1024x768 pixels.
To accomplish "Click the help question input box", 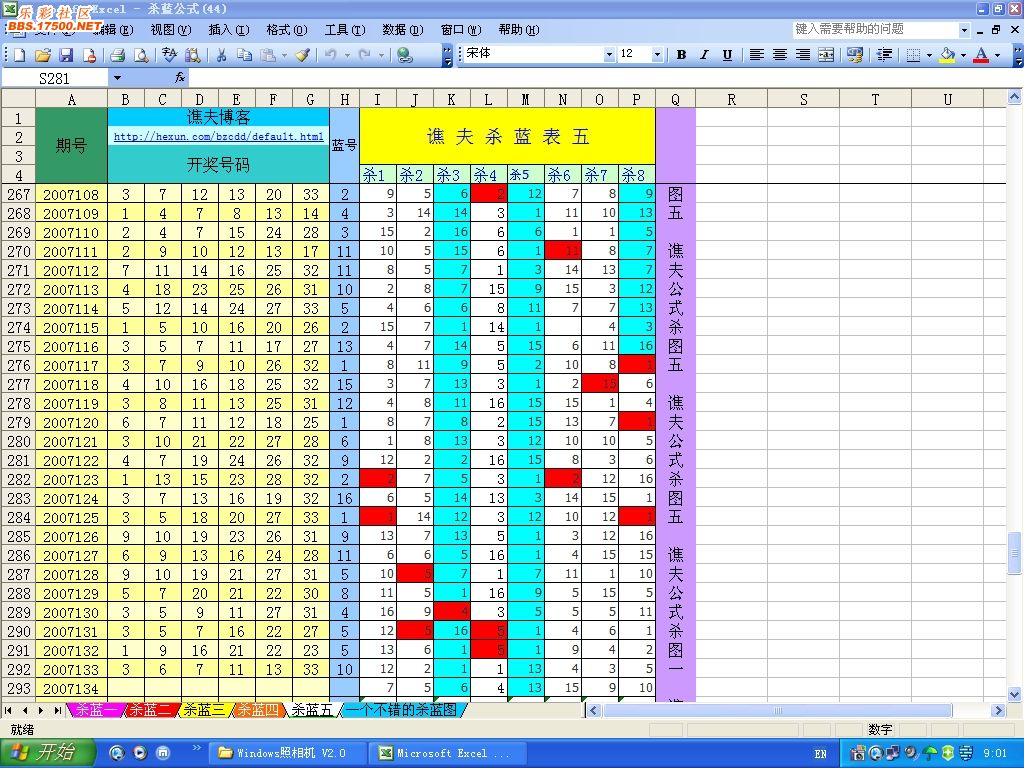I will [875, 29].
